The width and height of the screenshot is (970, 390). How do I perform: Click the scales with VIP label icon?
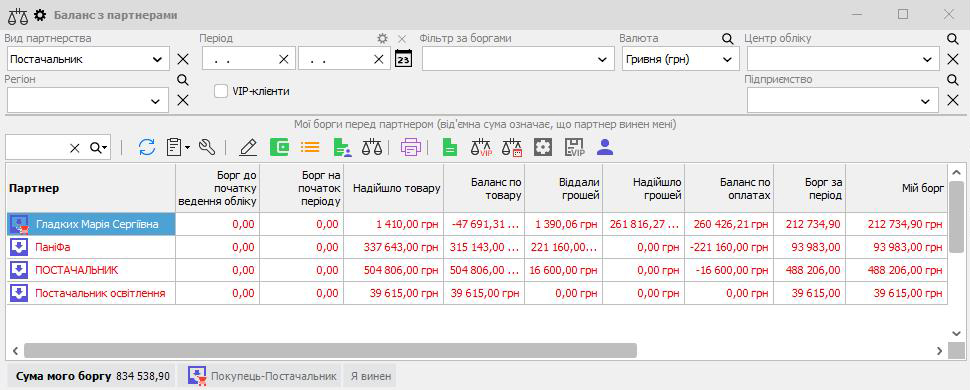point(481,147)
